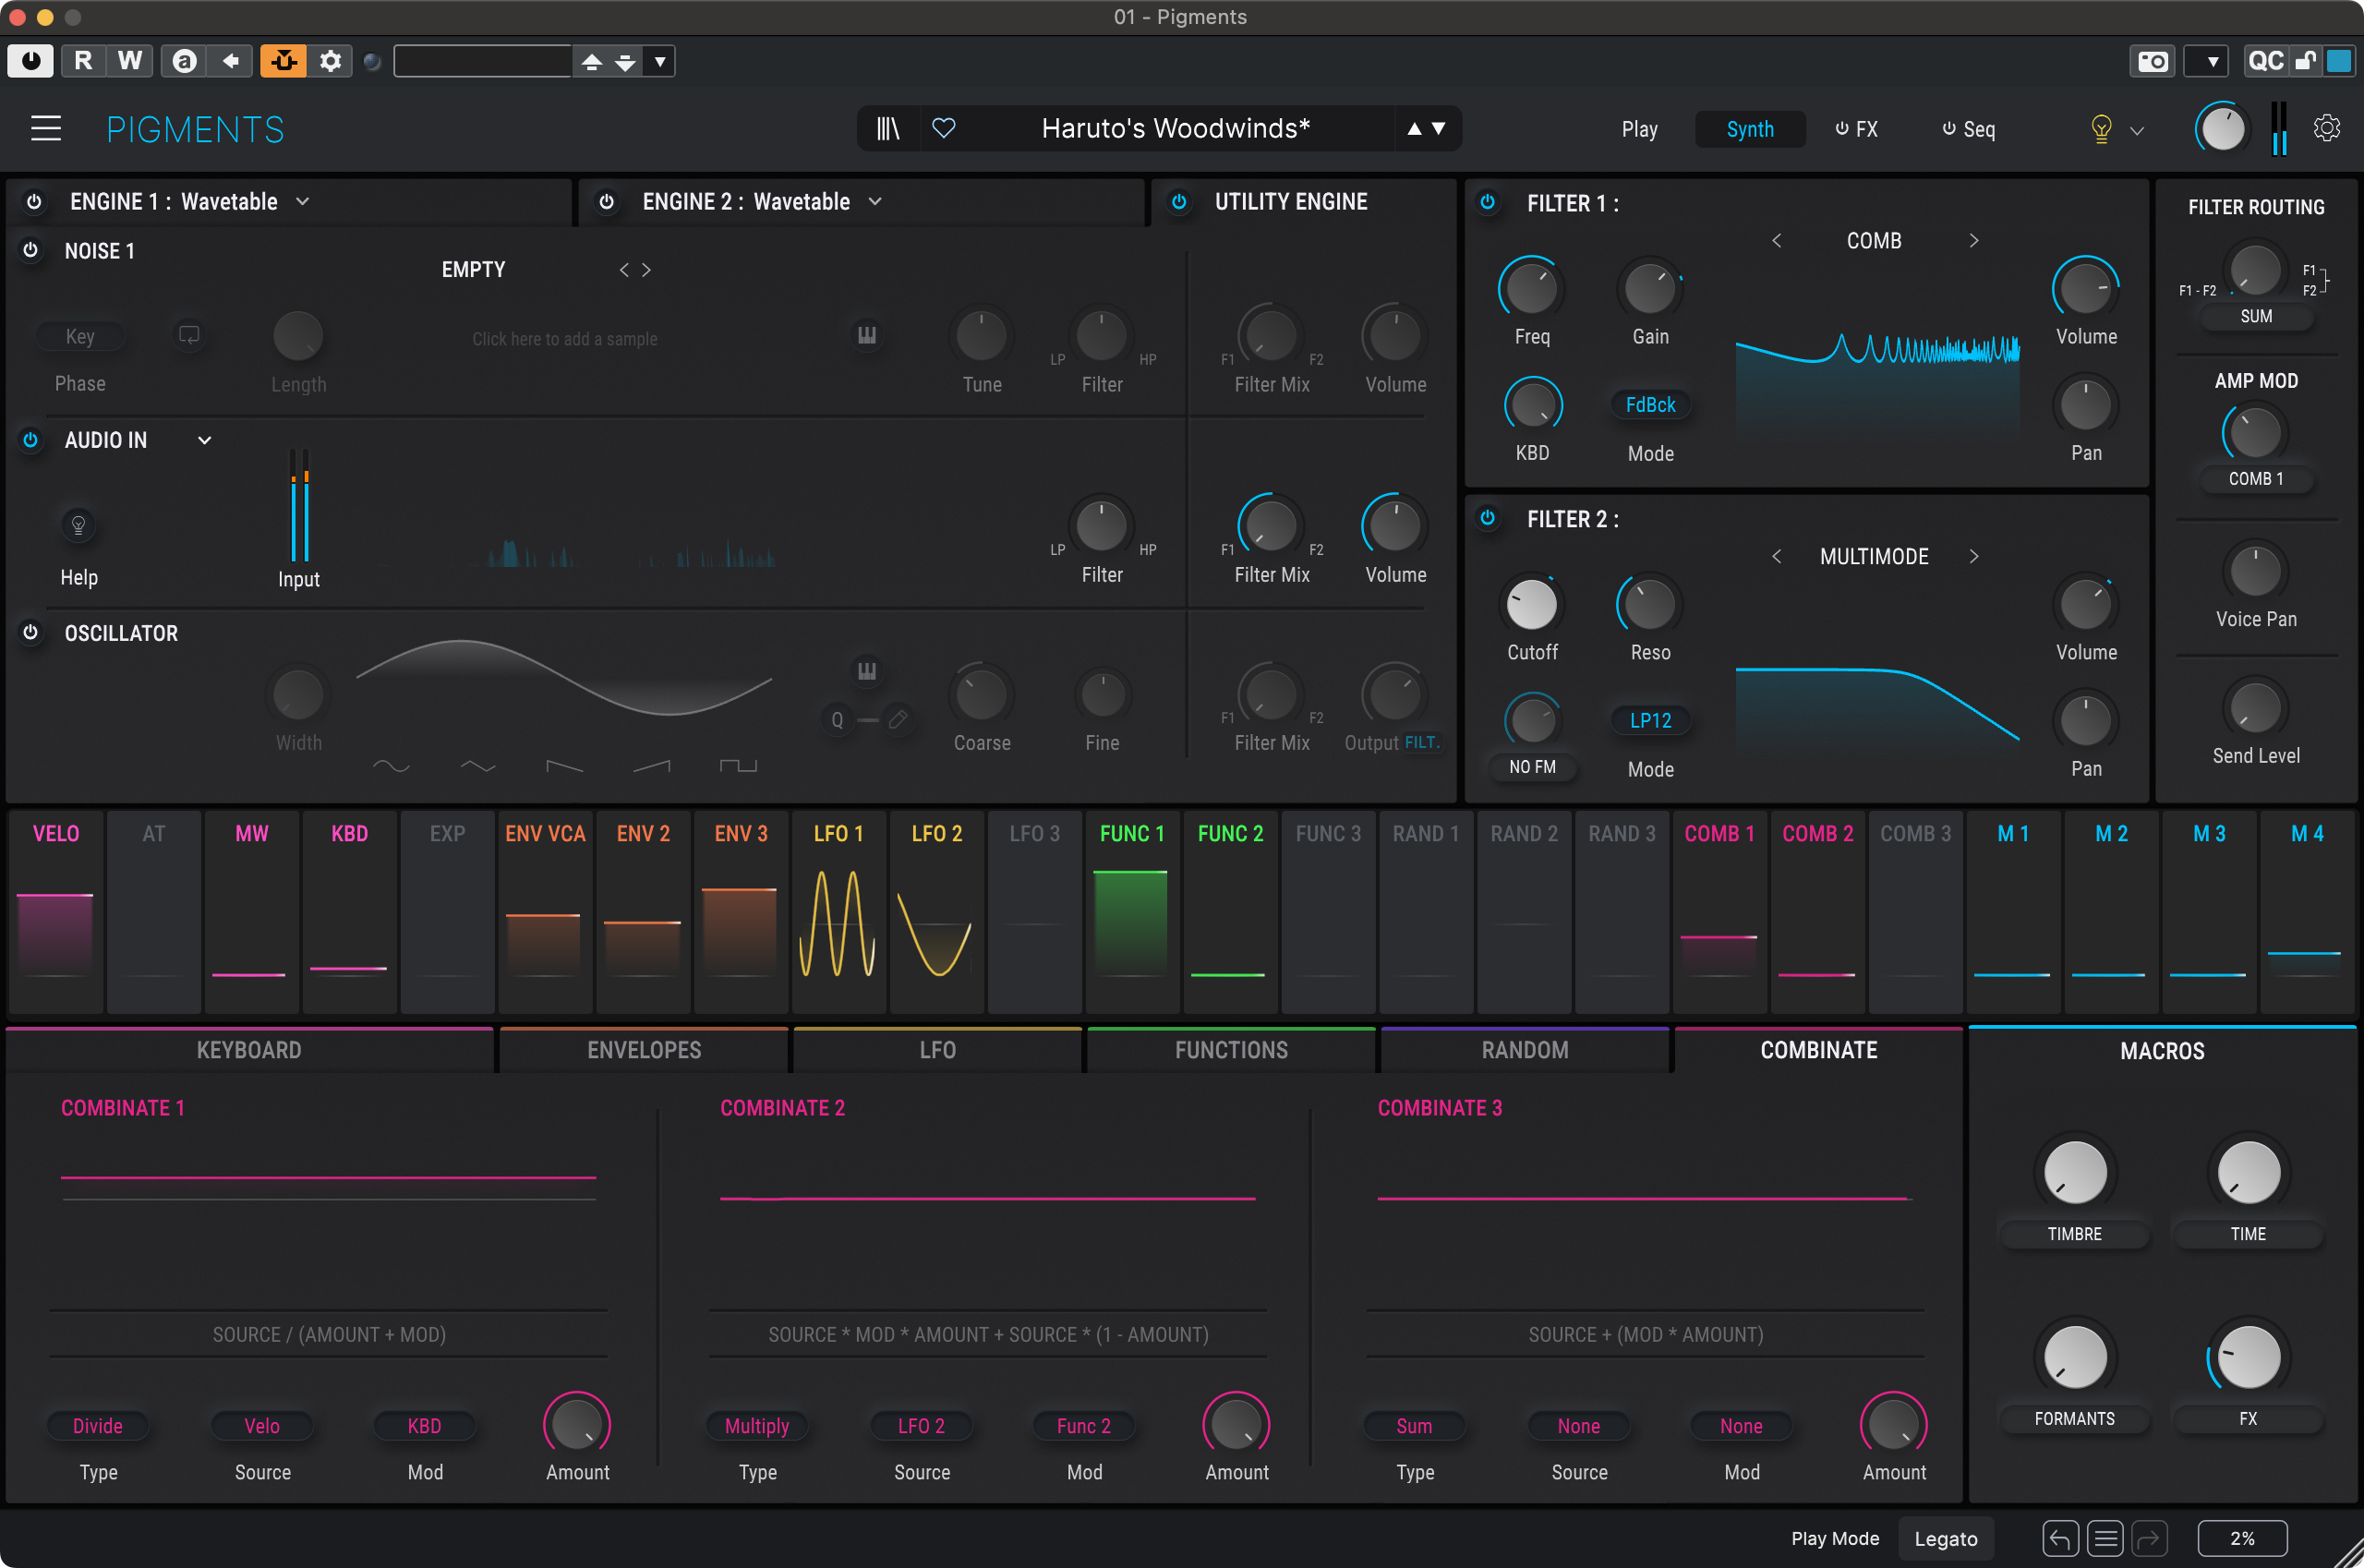Click the host snapshot camera icon
Viewport: 2364px width, 1568px height.
coord(2152,61)
